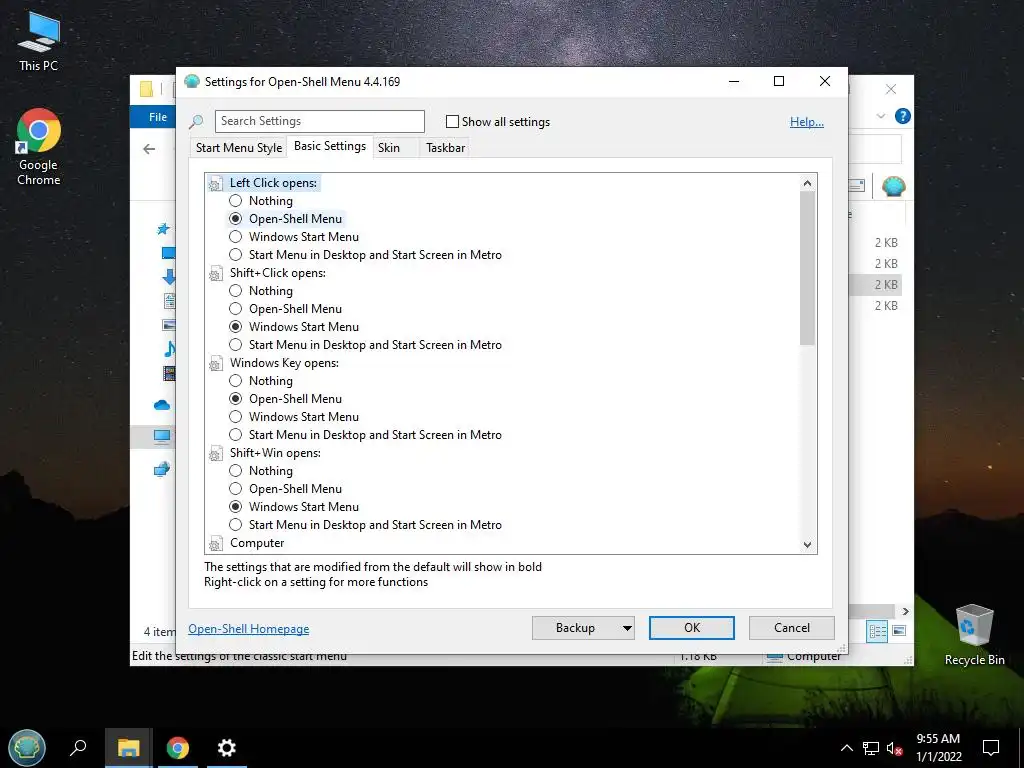
Task: Click the Left Click opens heading
Action: pos(273,183)
